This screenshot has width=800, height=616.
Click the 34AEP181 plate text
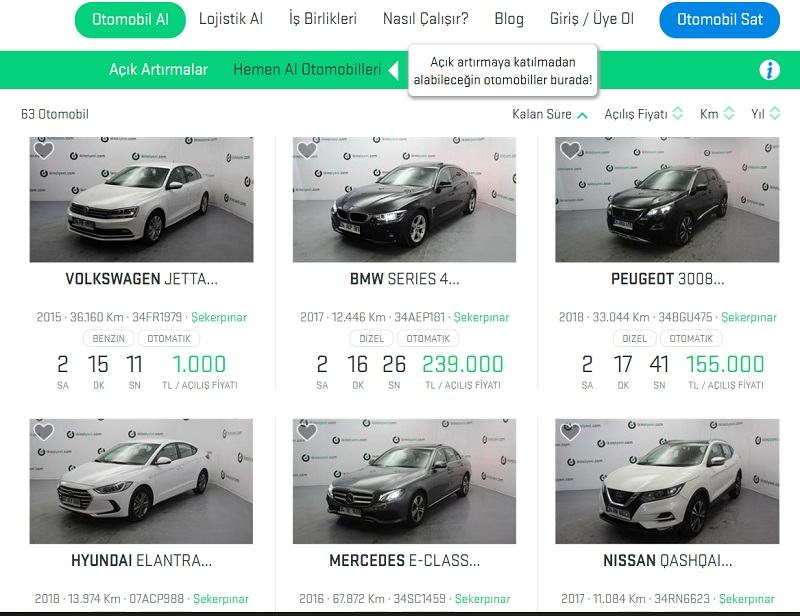click(x=419, y=317)
